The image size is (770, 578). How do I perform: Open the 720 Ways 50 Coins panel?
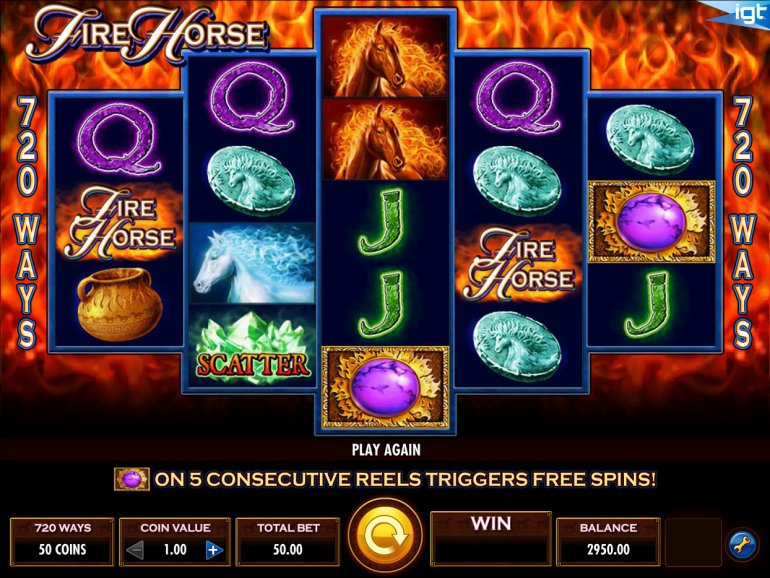click(62, 541)
